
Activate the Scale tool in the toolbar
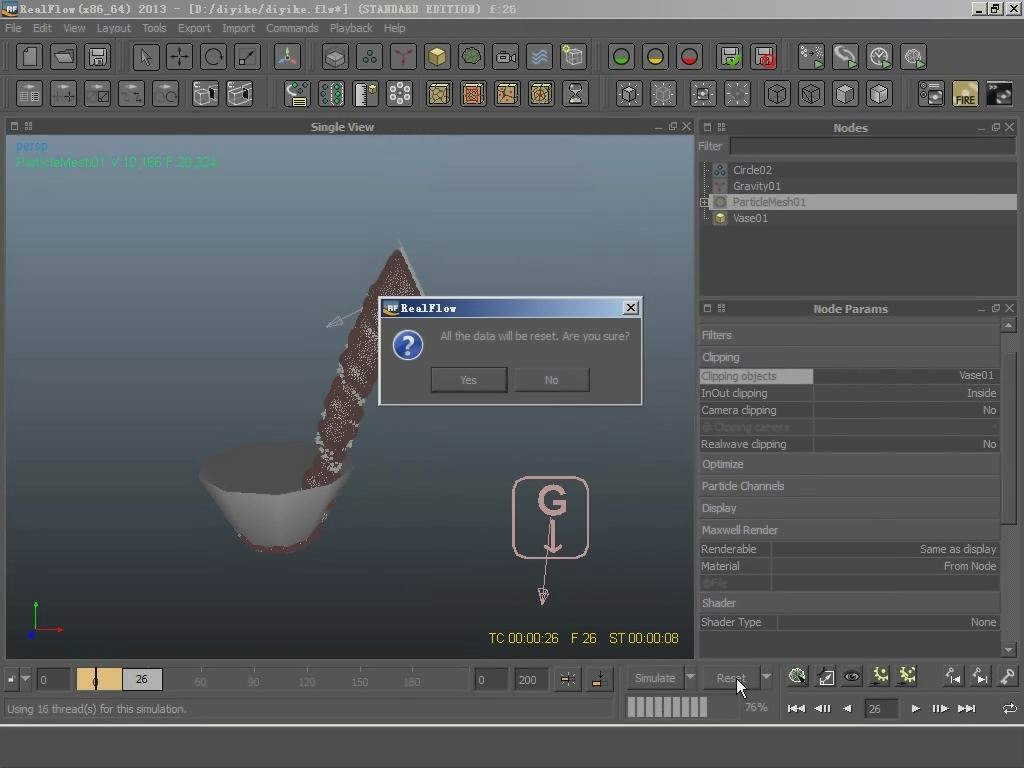coord(248,57)
